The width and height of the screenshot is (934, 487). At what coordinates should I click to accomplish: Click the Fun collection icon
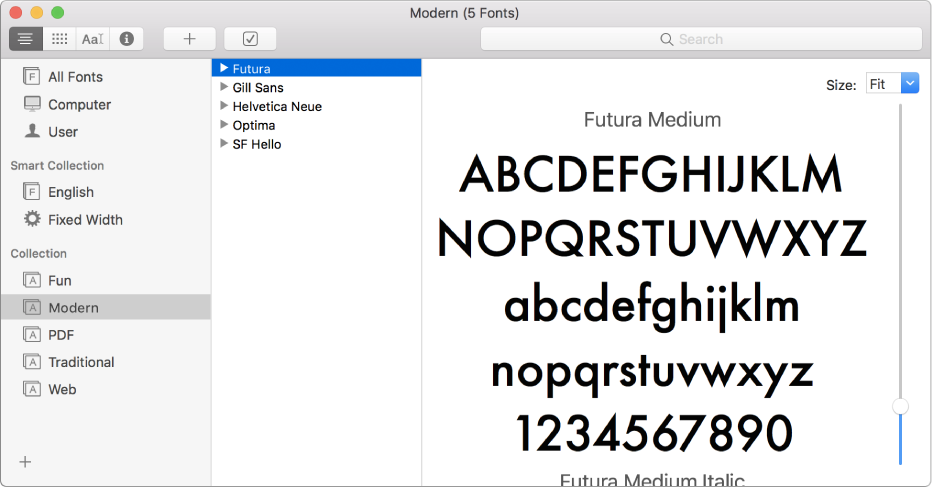[32, 280]
